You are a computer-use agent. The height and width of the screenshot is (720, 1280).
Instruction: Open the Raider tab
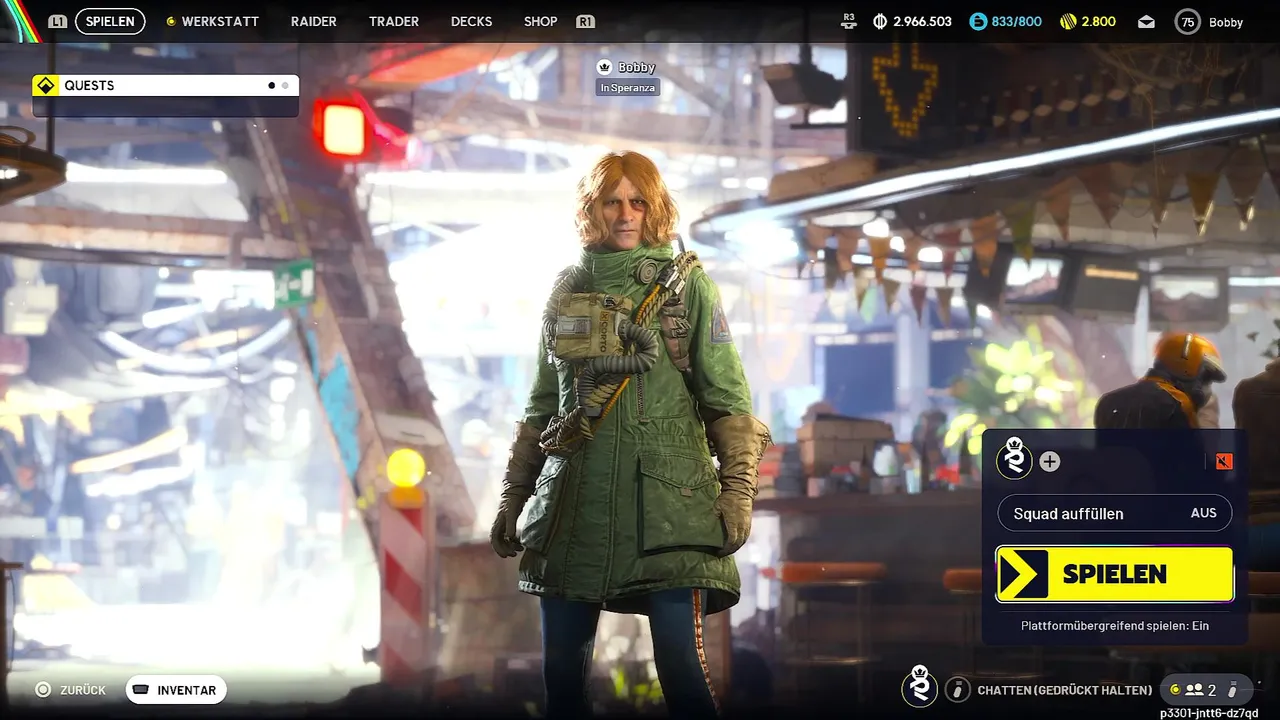[x=314, y=21]
